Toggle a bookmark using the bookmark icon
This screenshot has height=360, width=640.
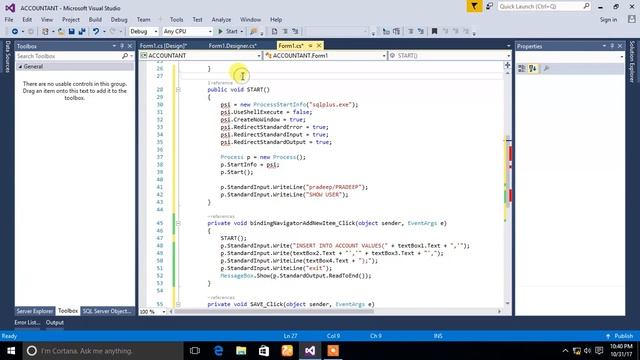434,31
